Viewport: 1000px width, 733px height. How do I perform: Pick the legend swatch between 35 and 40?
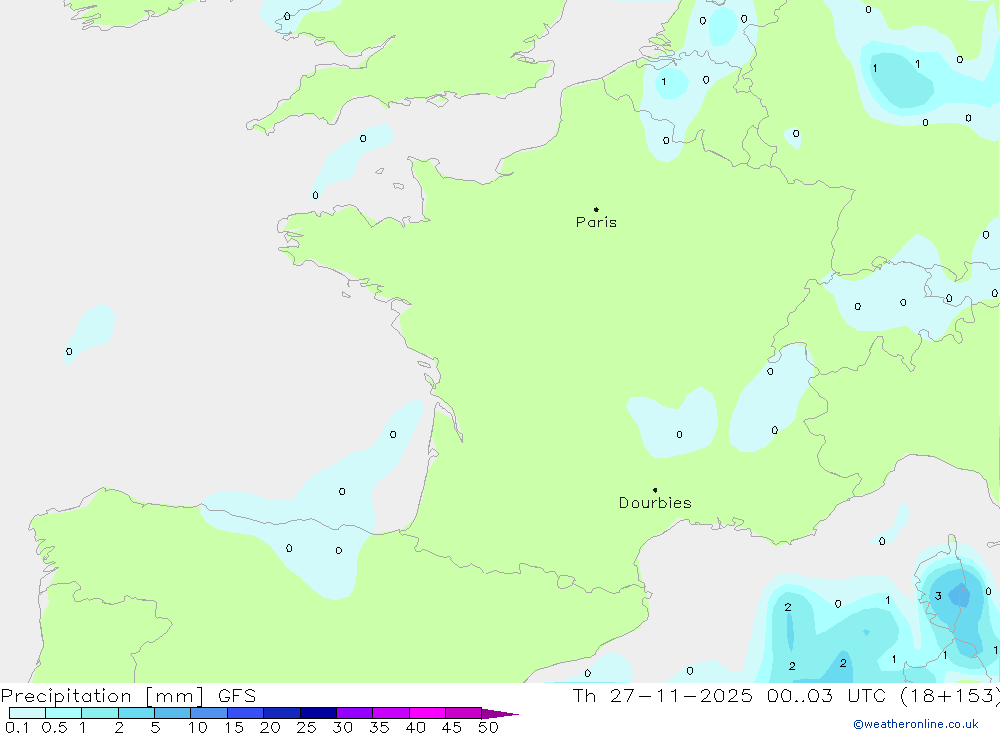point(391,713)
